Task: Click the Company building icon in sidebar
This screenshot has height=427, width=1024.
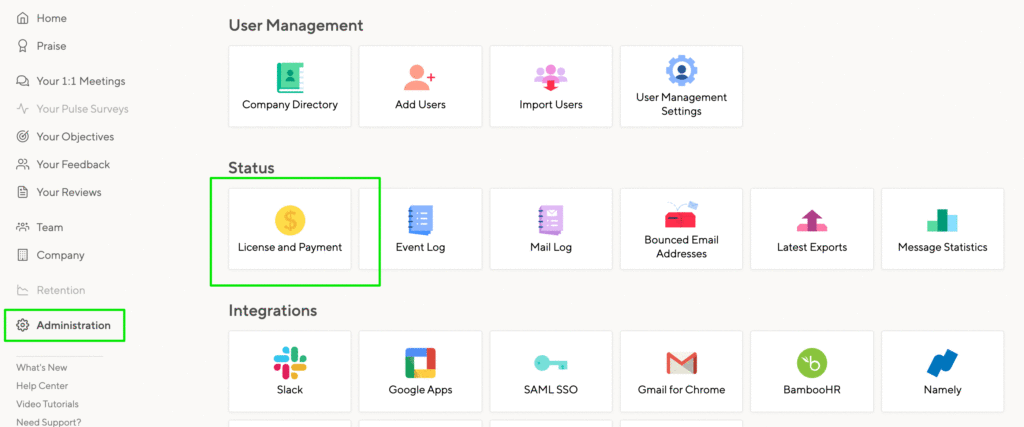Action: click(x=23, y=255)
